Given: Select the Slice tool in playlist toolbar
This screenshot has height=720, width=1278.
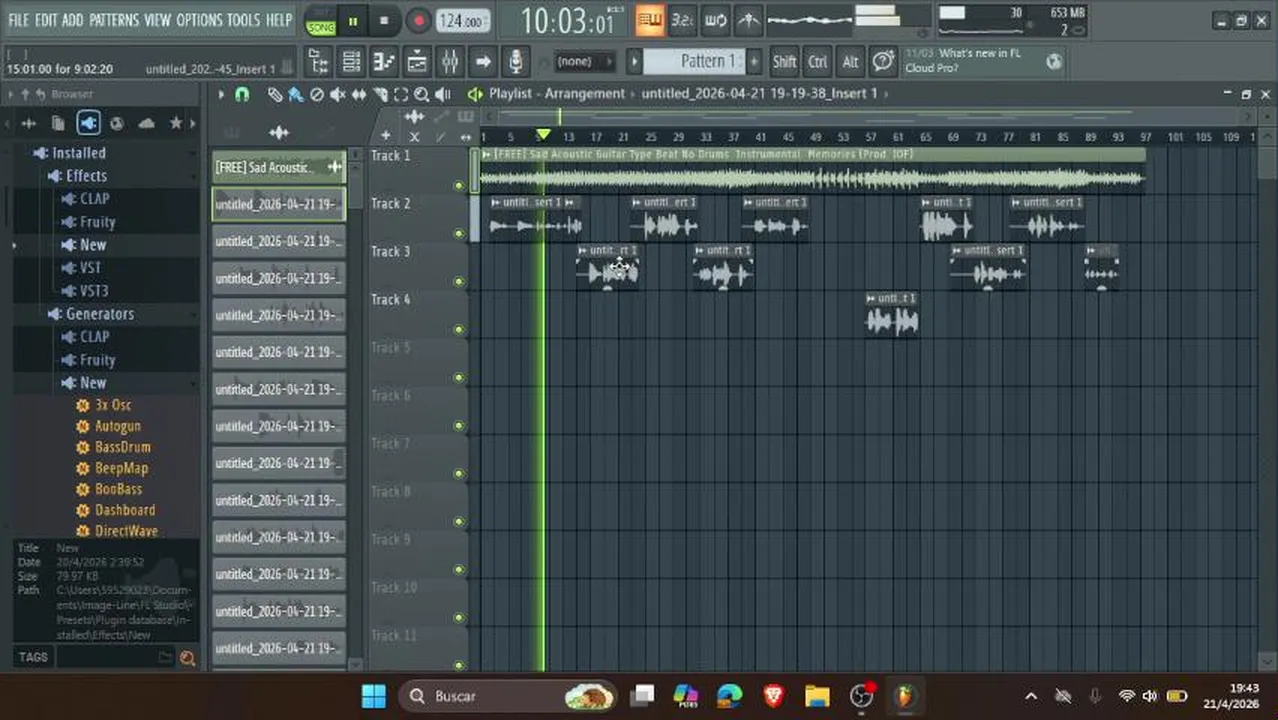Looking at the screenshot, I should pos(380,94).
